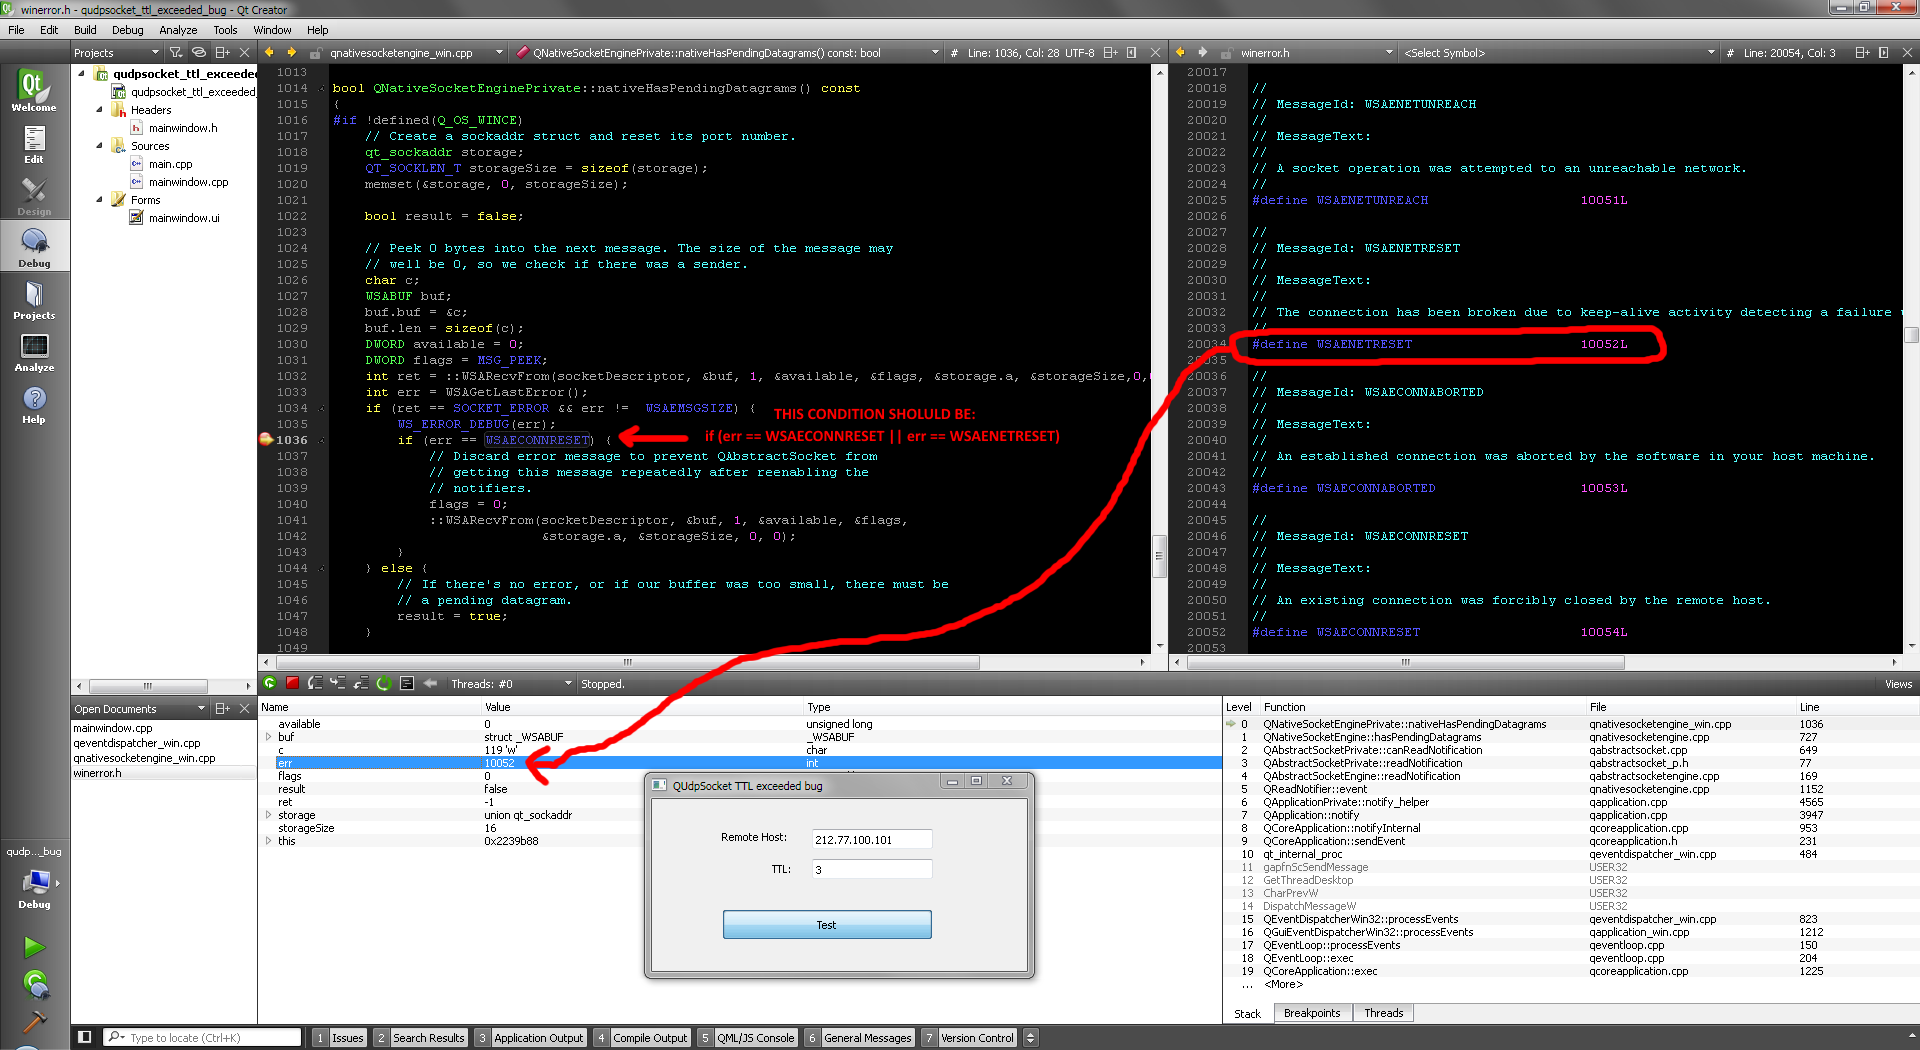
Task: Click the Step Into debugger icon
Action: point(338,683)
